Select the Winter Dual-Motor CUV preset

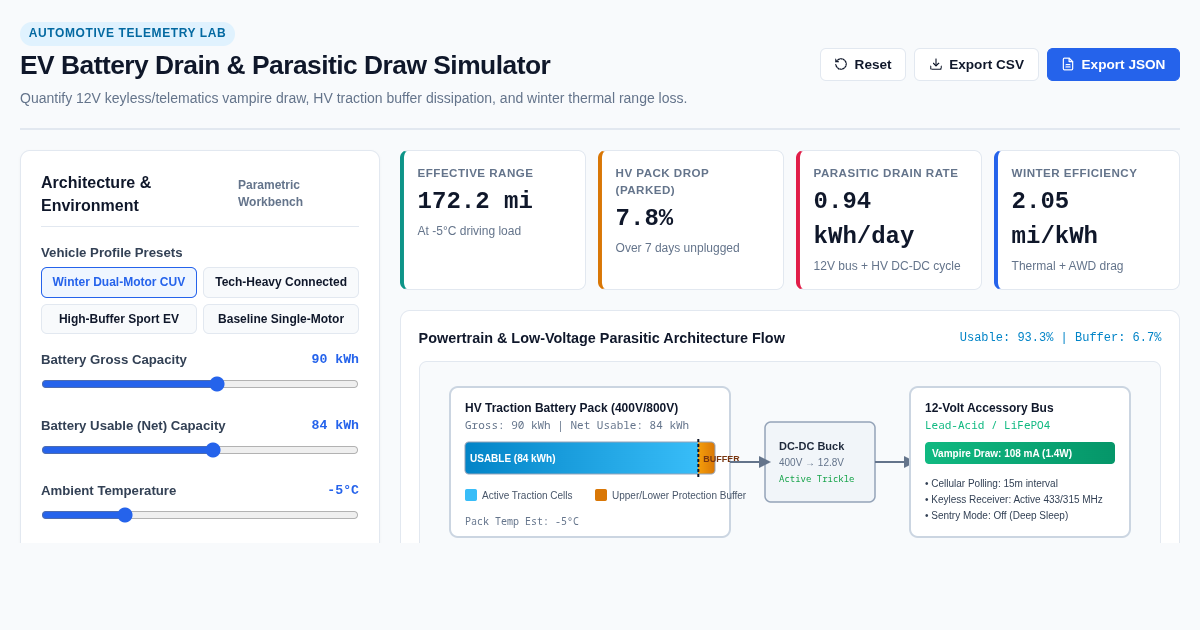tap(119, 282)
